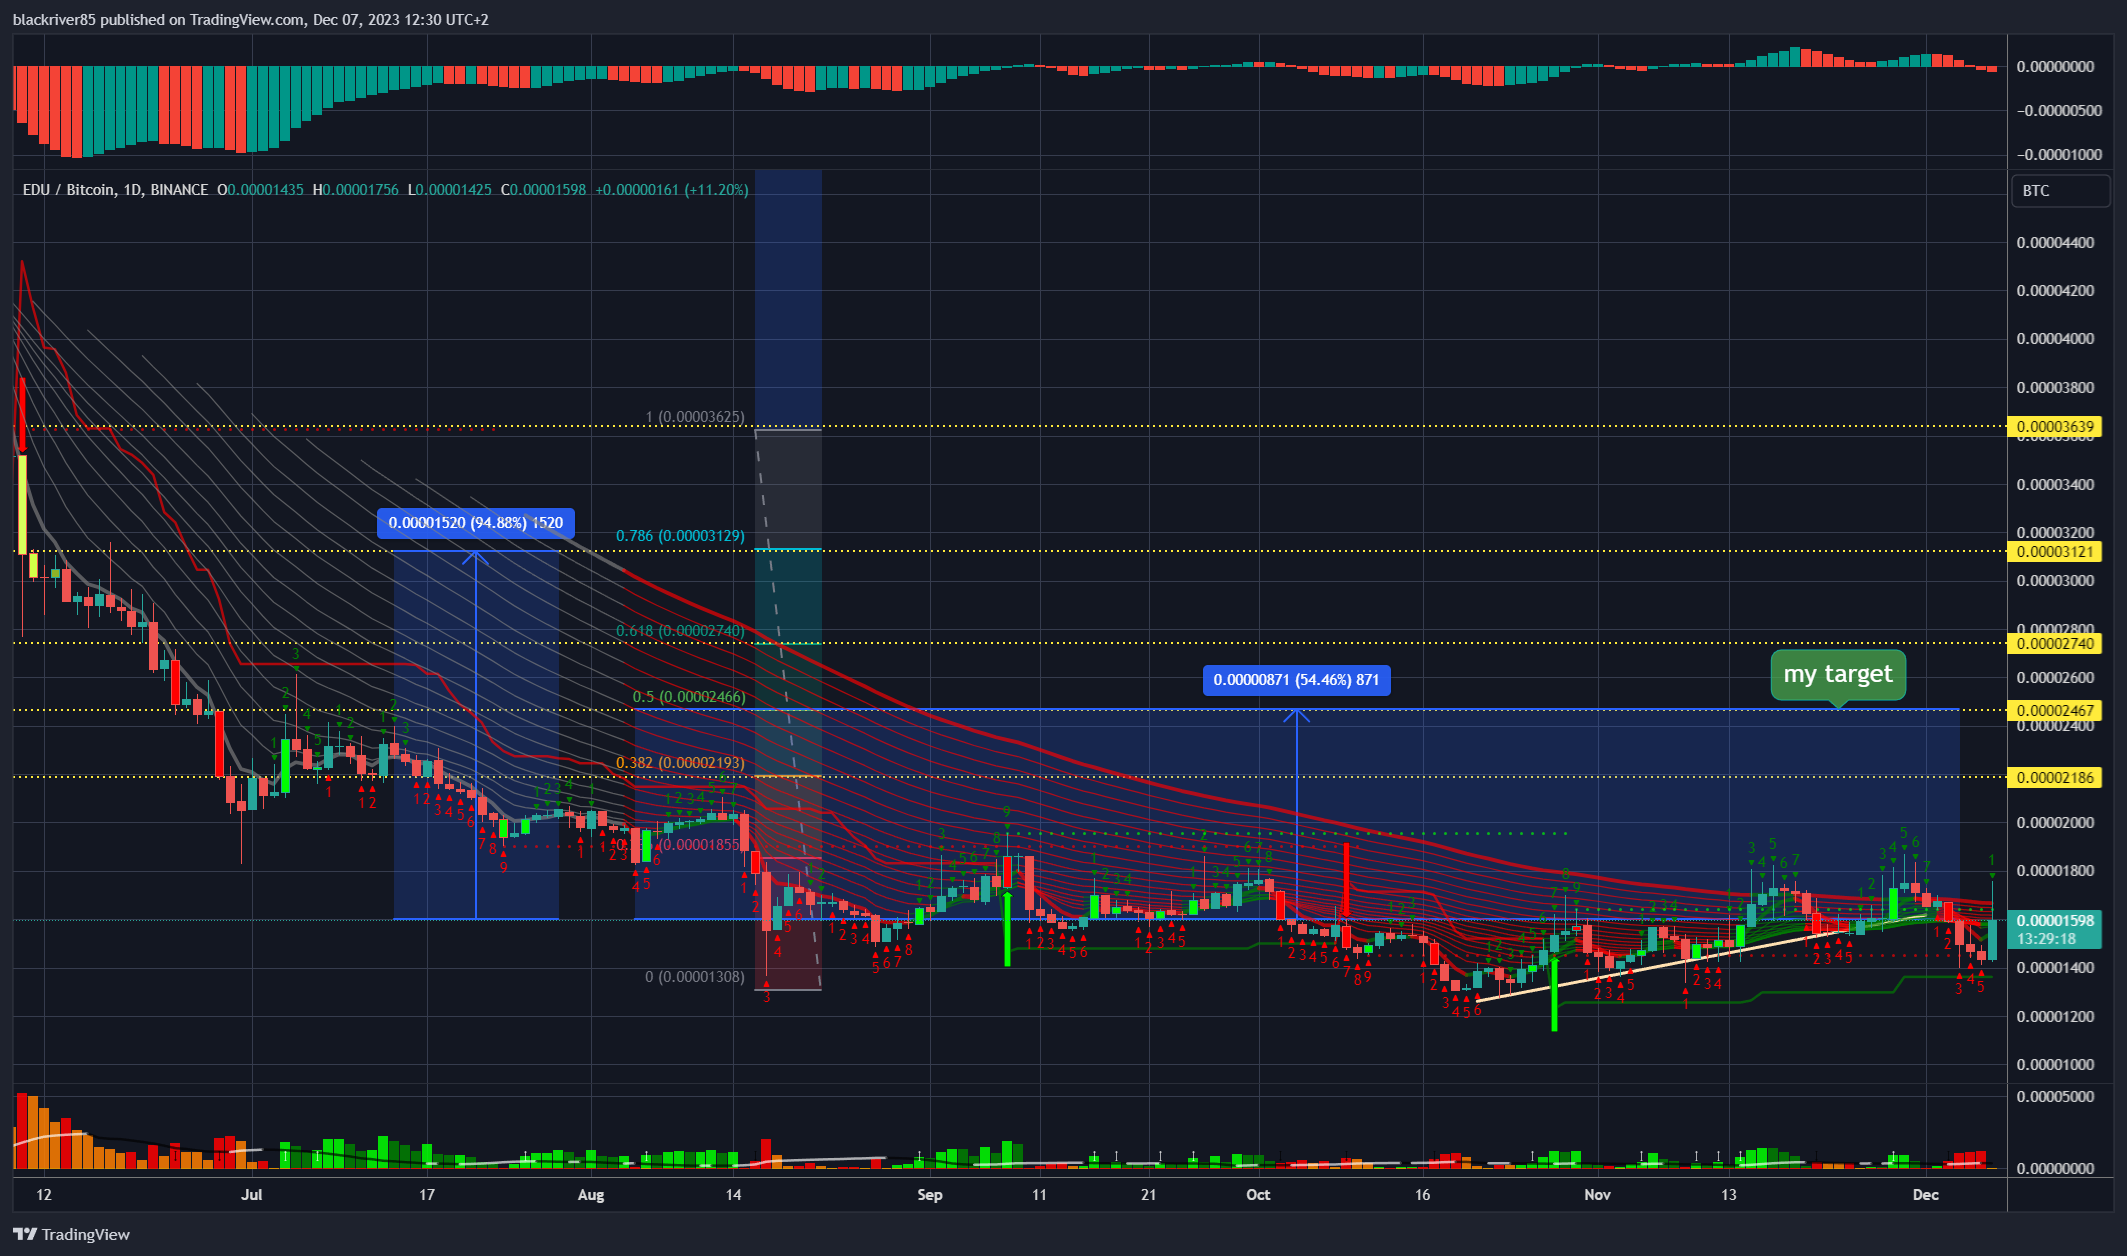Click the current price label 0.00001598
Viewport: 2127px width, 1256px height.
click(x=2055, y=921)
